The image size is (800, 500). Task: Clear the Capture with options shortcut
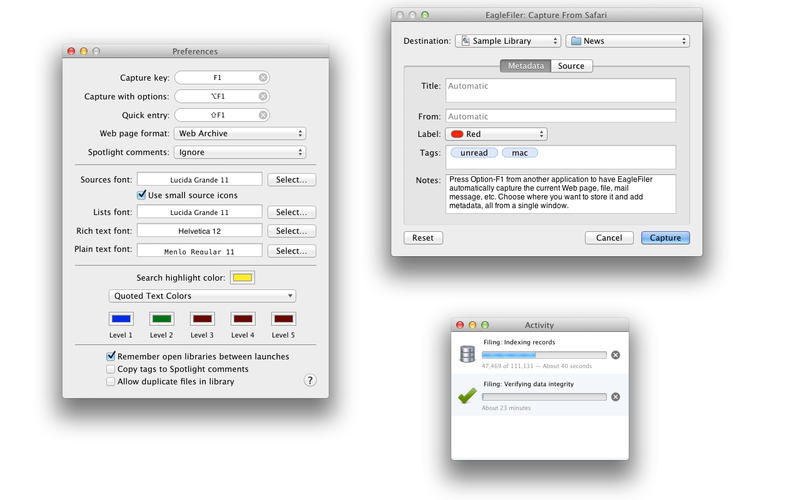263,96
